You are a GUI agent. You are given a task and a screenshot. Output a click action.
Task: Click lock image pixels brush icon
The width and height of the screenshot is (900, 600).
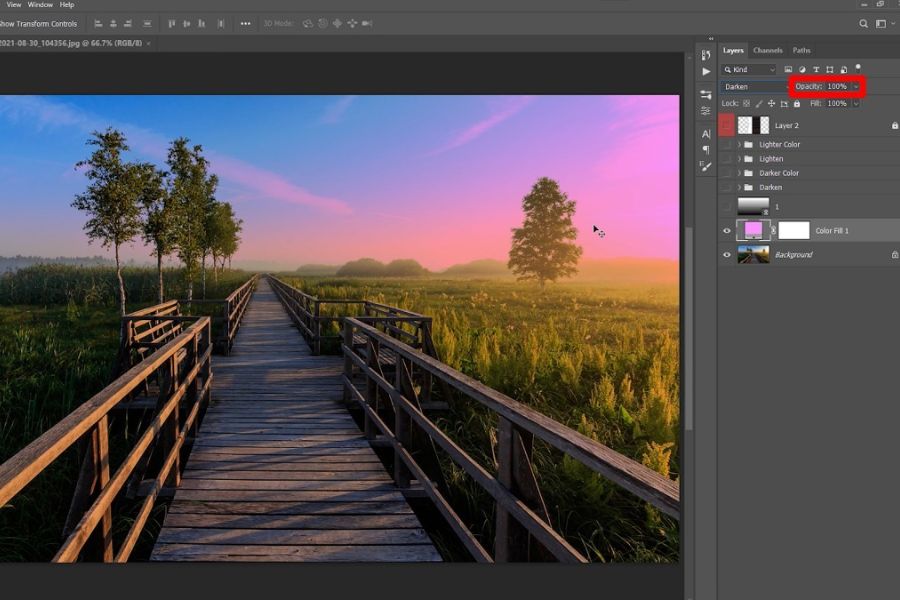[x=759, y=103]
